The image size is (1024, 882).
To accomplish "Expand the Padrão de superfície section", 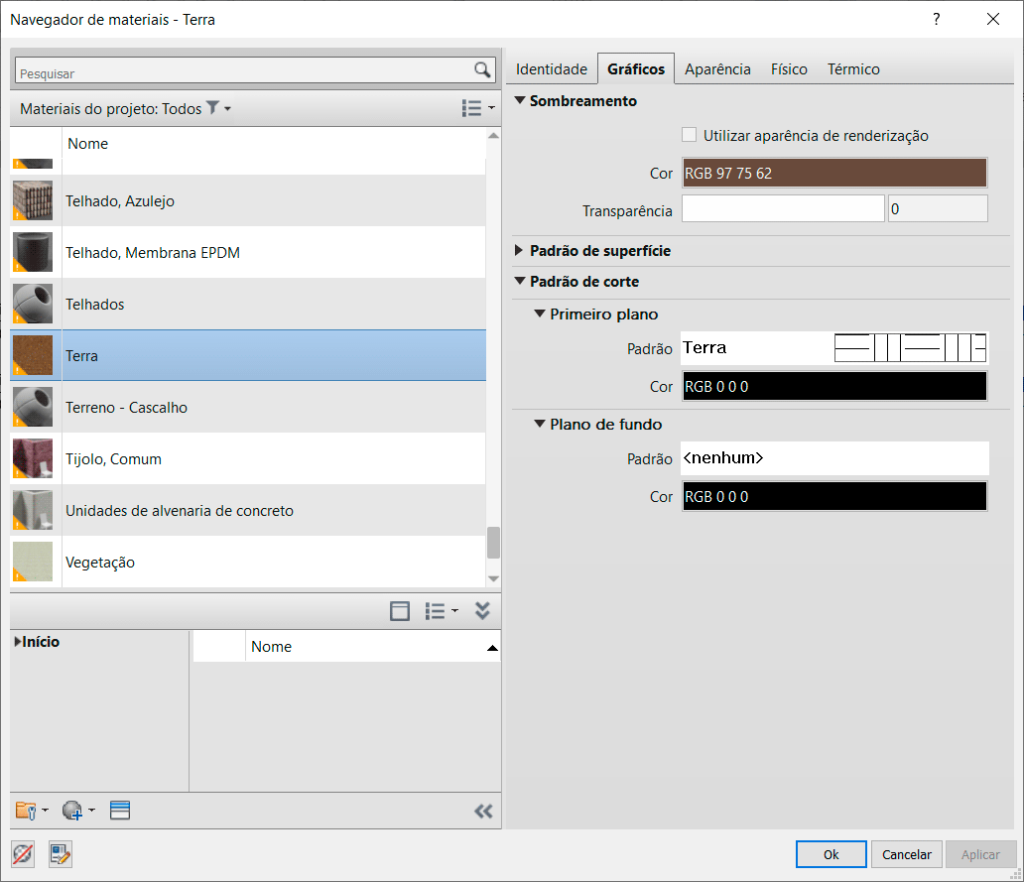I will 519,251.
